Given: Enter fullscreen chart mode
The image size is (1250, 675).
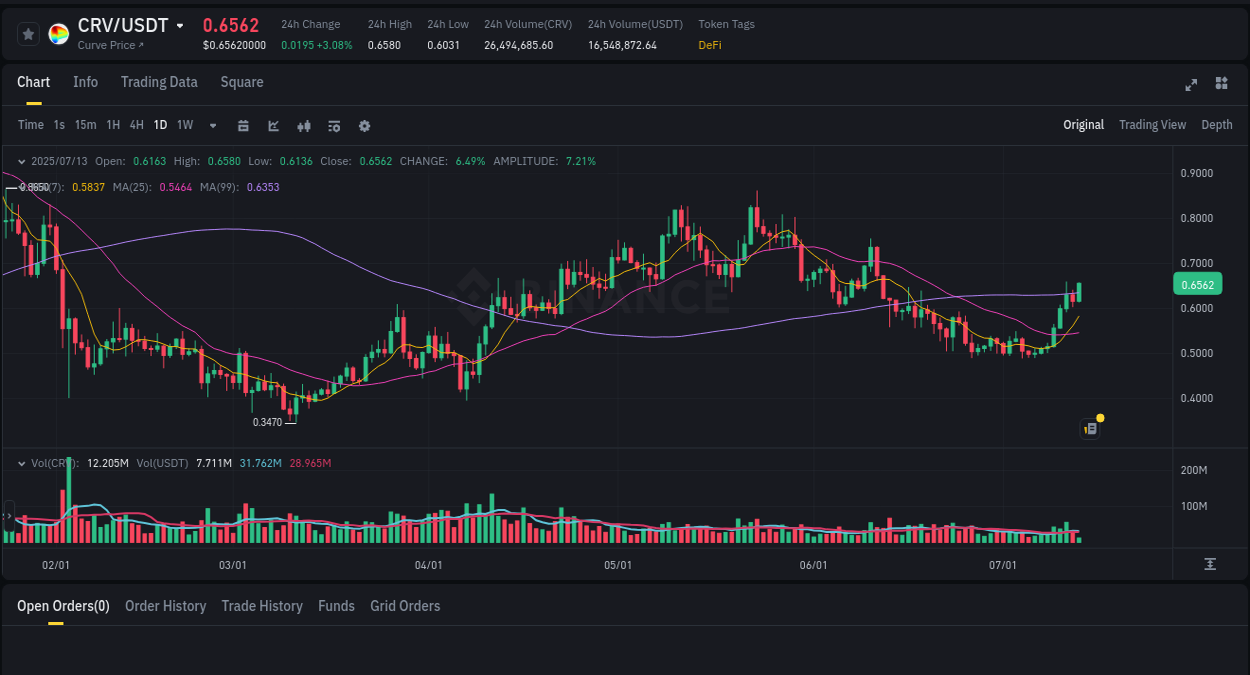Looking at the screenshot, I should click(1190, 85).
